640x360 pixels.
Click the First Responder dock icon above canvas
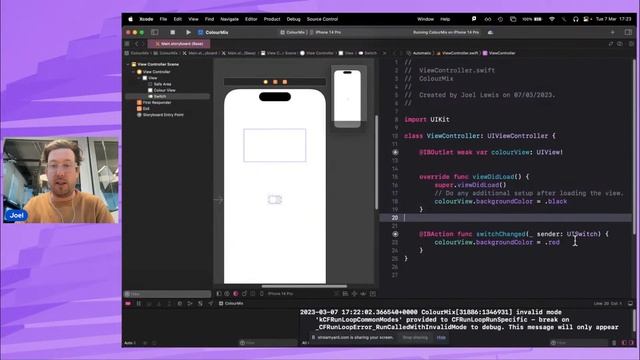pos(275,82)
